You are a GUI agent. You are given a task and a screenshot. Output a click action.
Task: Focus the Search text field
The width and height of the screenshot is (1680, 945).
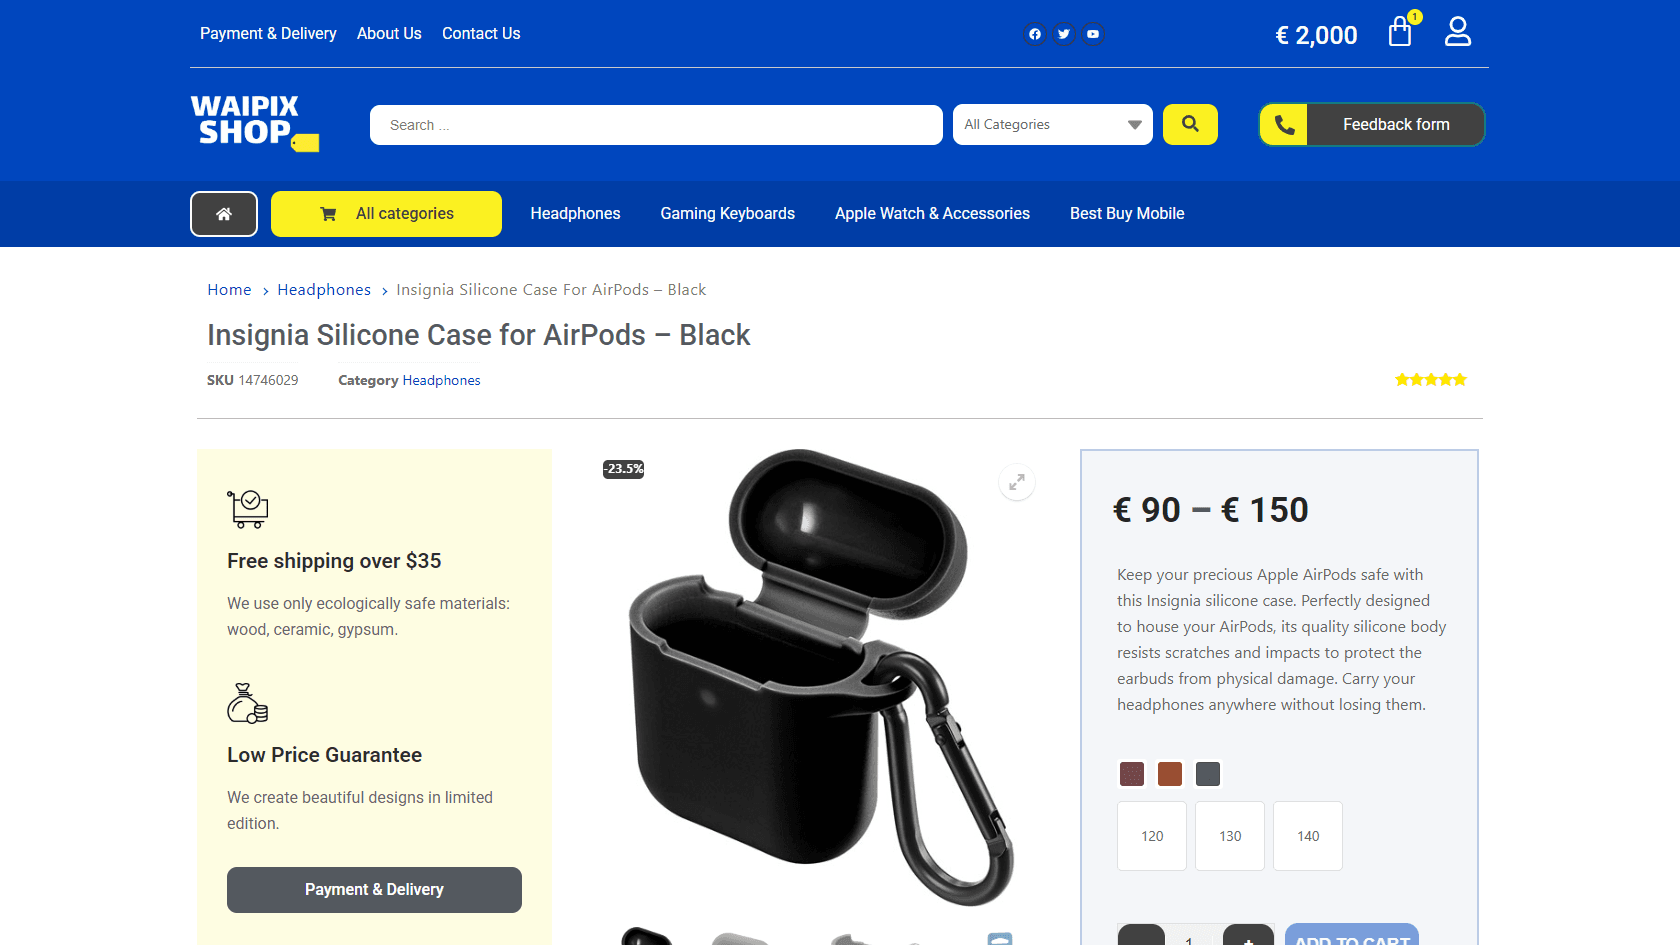click(x=656, y=125)
